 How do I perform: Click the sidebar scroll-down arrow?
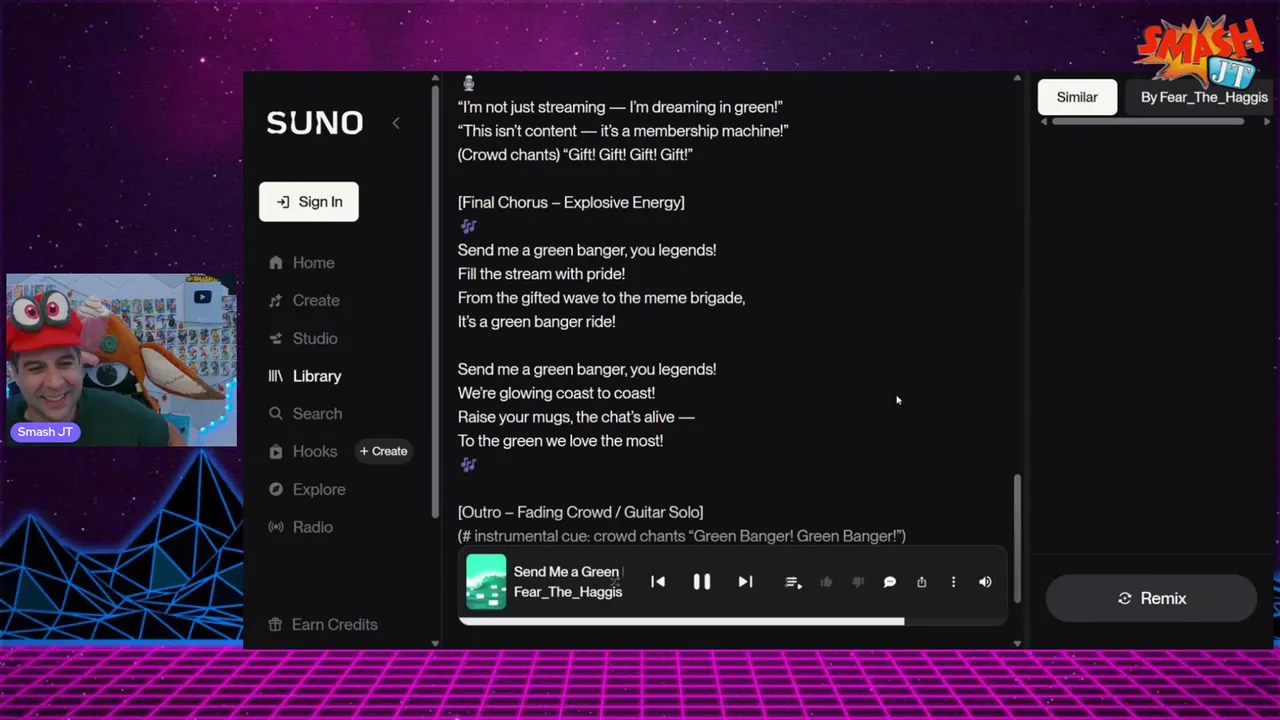435,643
